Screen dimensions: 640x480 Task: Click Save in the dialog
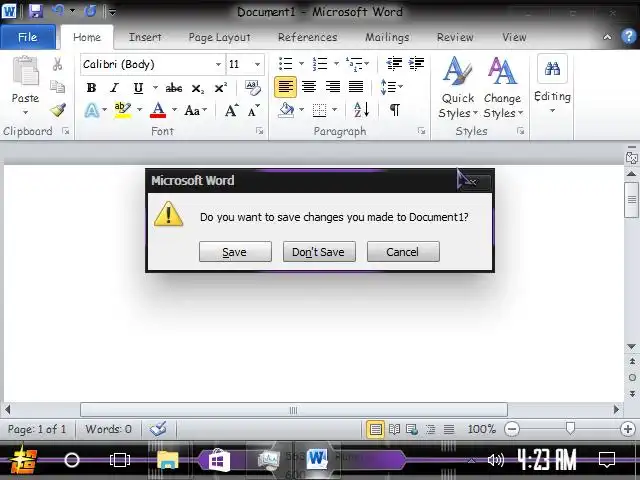click(235, 251)
